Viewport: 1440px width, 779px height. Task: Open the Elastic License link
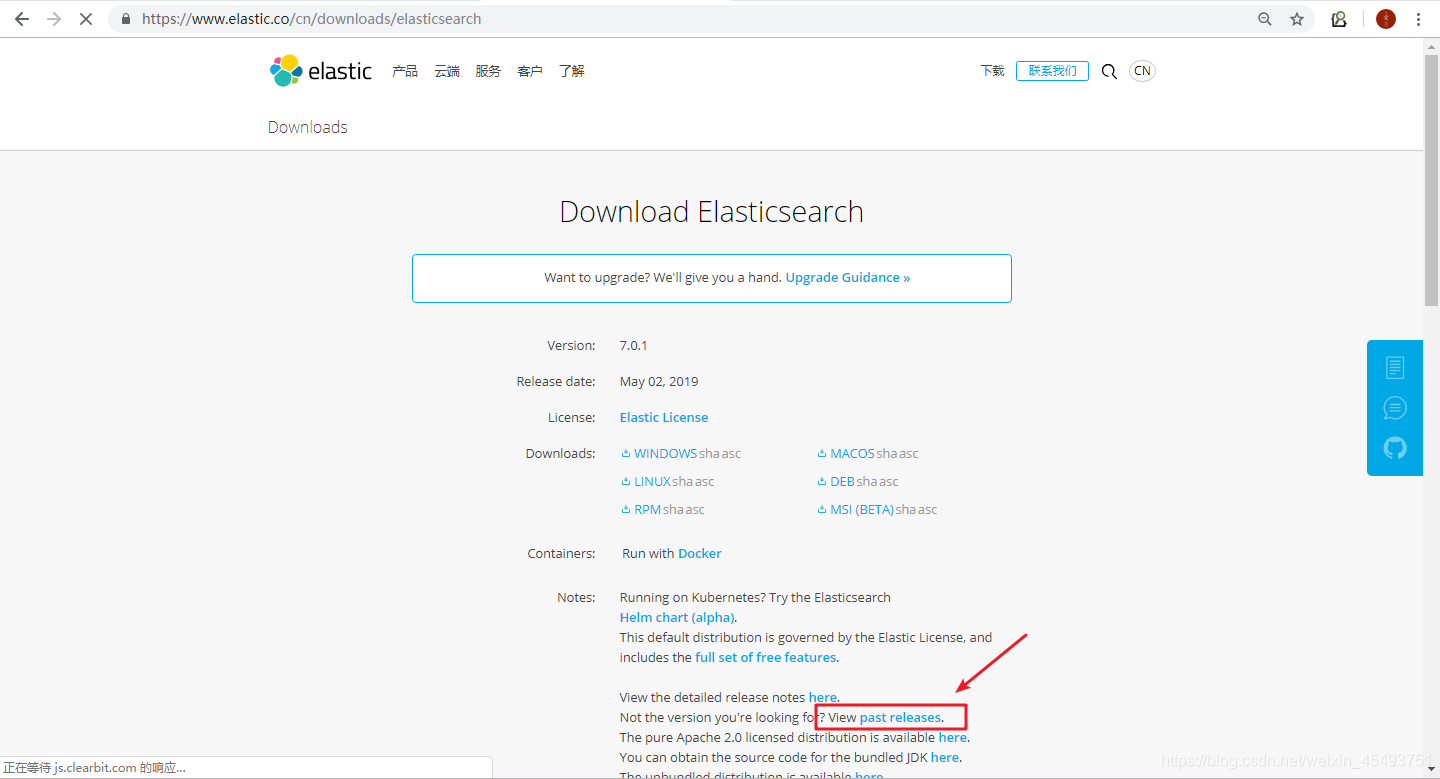click(x=664, y=418)
